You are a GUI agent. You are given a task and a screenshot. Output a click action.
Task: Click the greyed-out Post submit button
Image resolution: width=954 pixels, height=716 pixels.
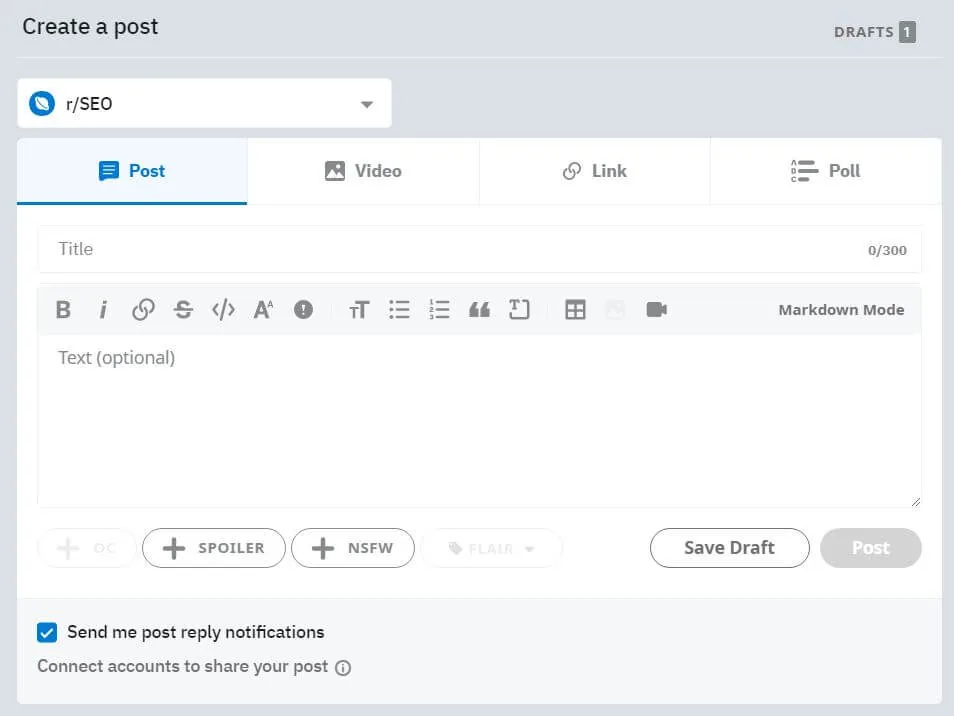[871, 548]
